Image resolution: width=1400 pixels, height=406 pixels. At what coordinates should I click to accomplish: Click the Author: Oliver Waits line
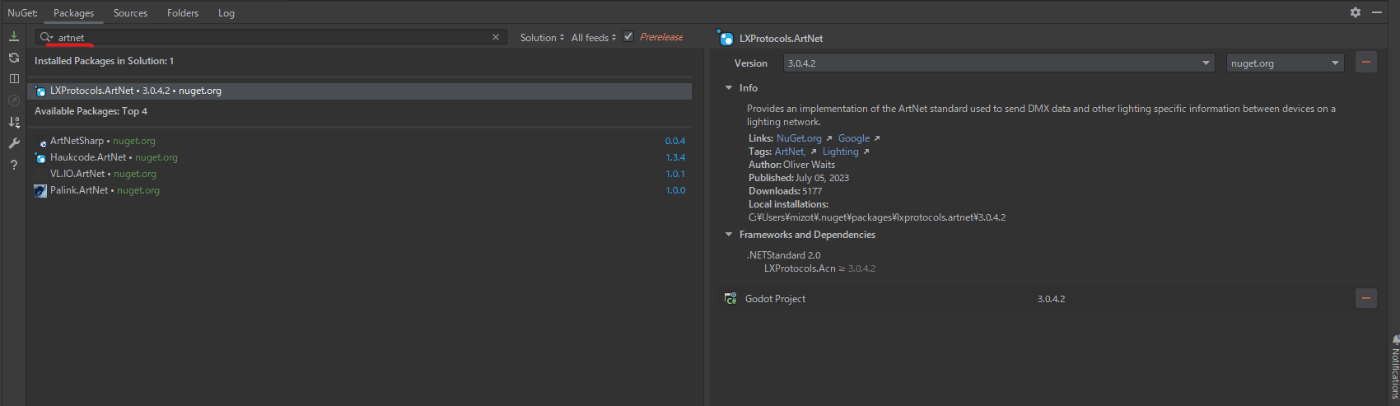click(x=791, y=164)
